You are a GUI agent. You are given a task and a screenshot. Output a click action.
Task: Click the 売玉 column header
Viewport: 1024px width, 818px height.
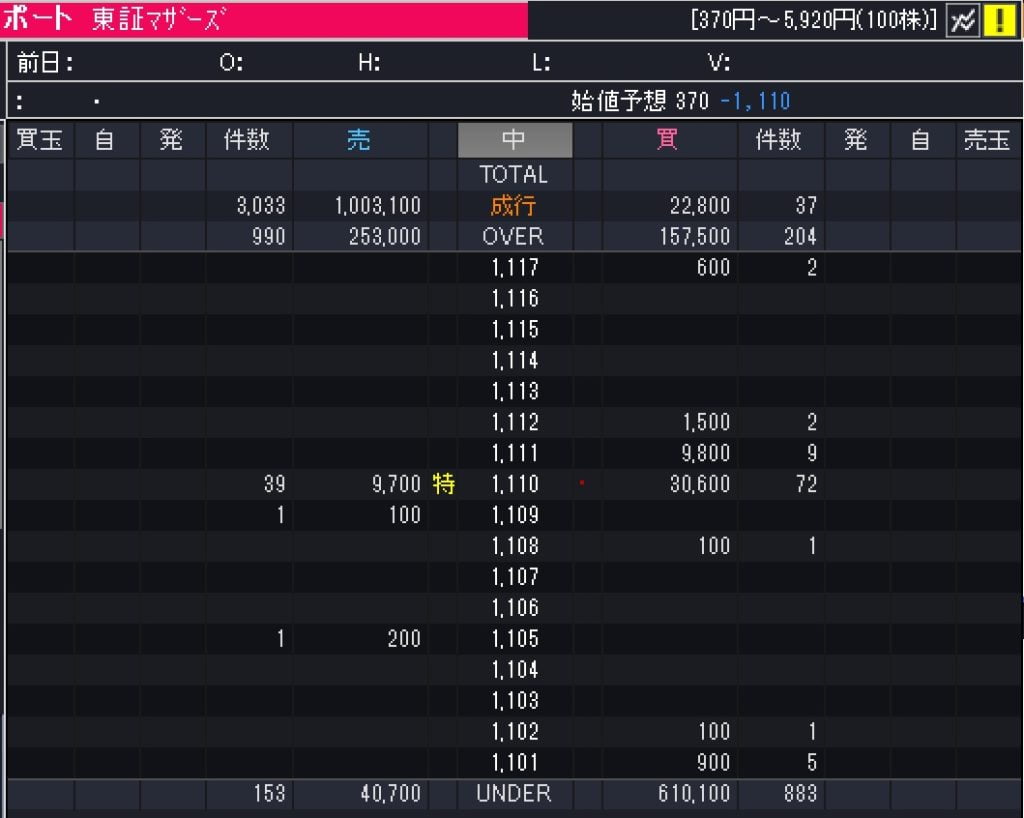pos(986,140)
